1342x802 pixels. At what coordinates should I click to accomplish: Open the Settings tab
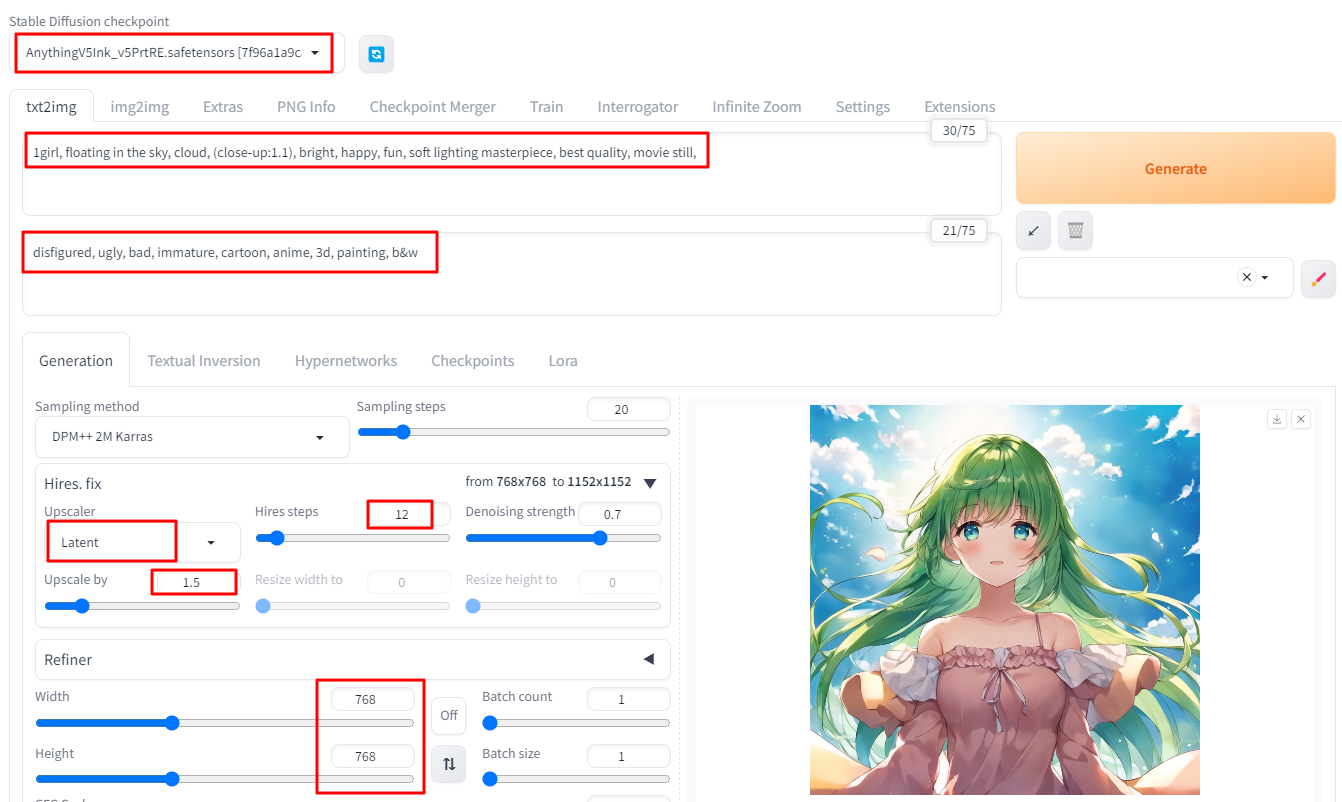(863, 106)
